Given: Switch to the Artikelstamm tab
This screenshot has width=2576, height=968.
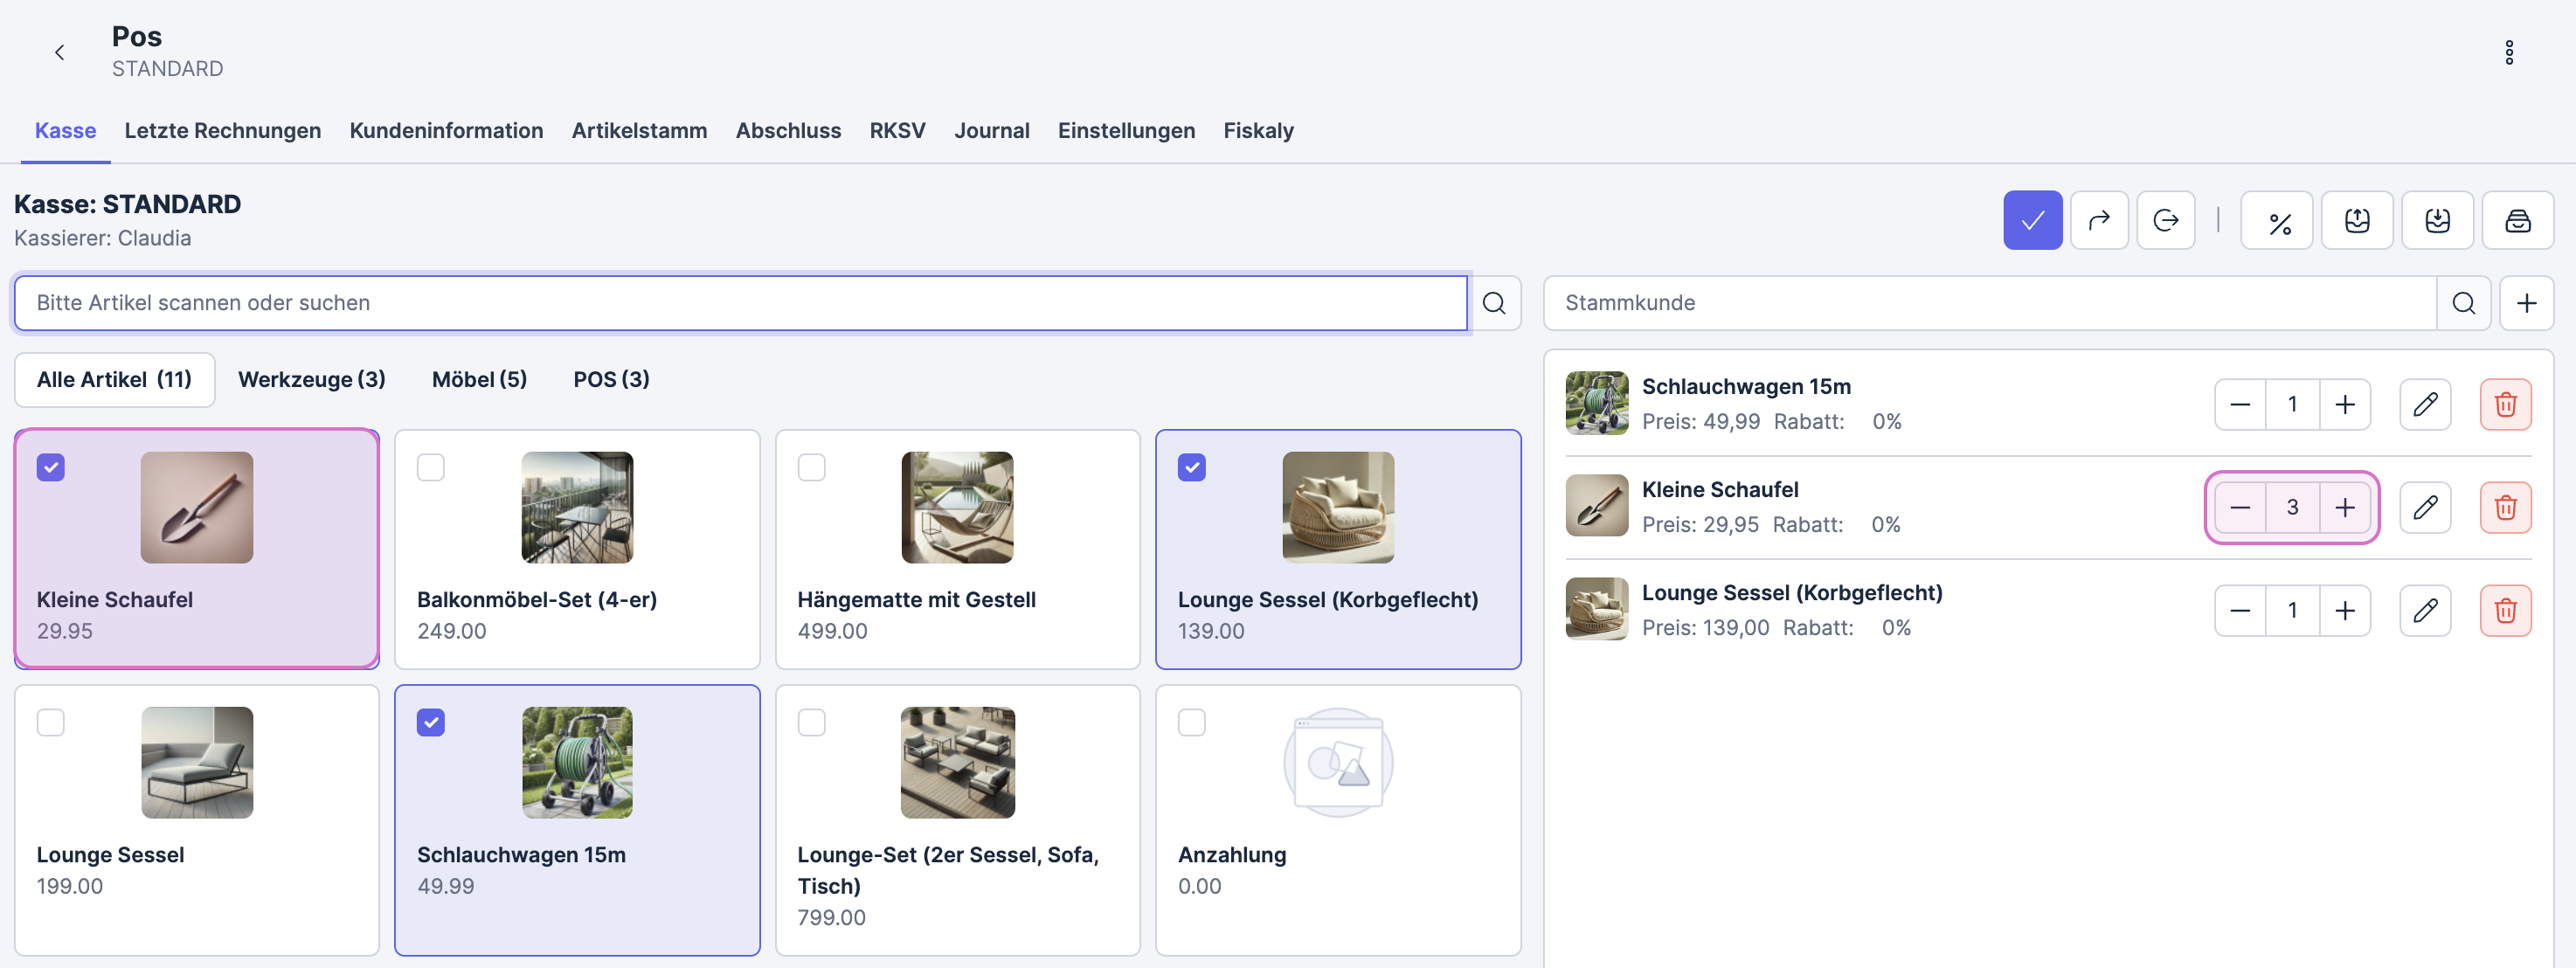Looking at the screenshot, I should click(x=639, y=130).
